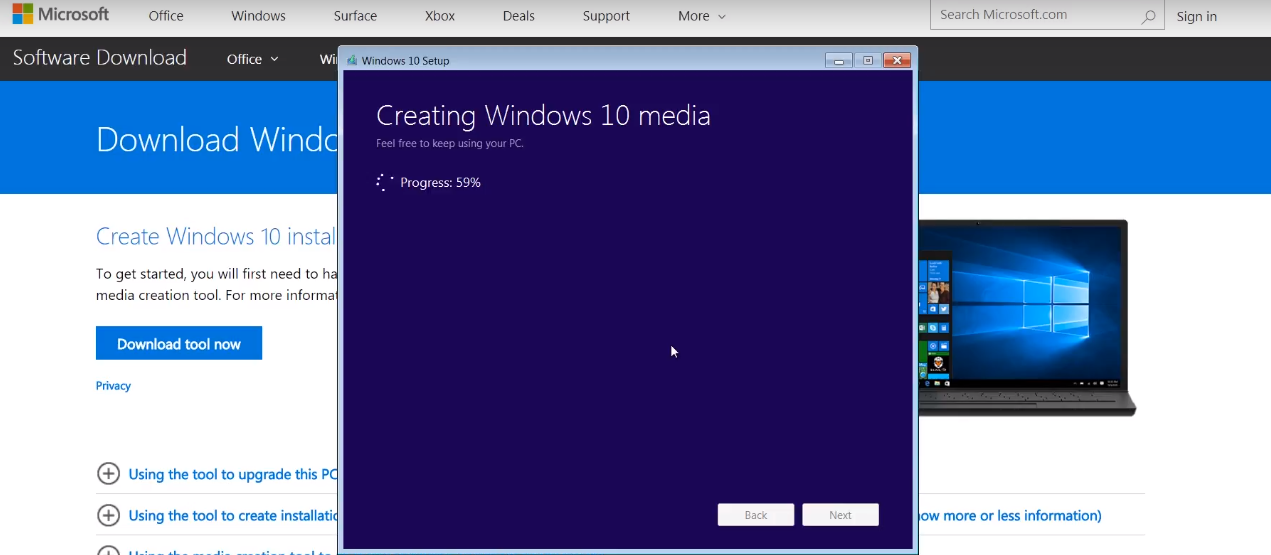Click the Windows 10 Setup title icon

352,60
